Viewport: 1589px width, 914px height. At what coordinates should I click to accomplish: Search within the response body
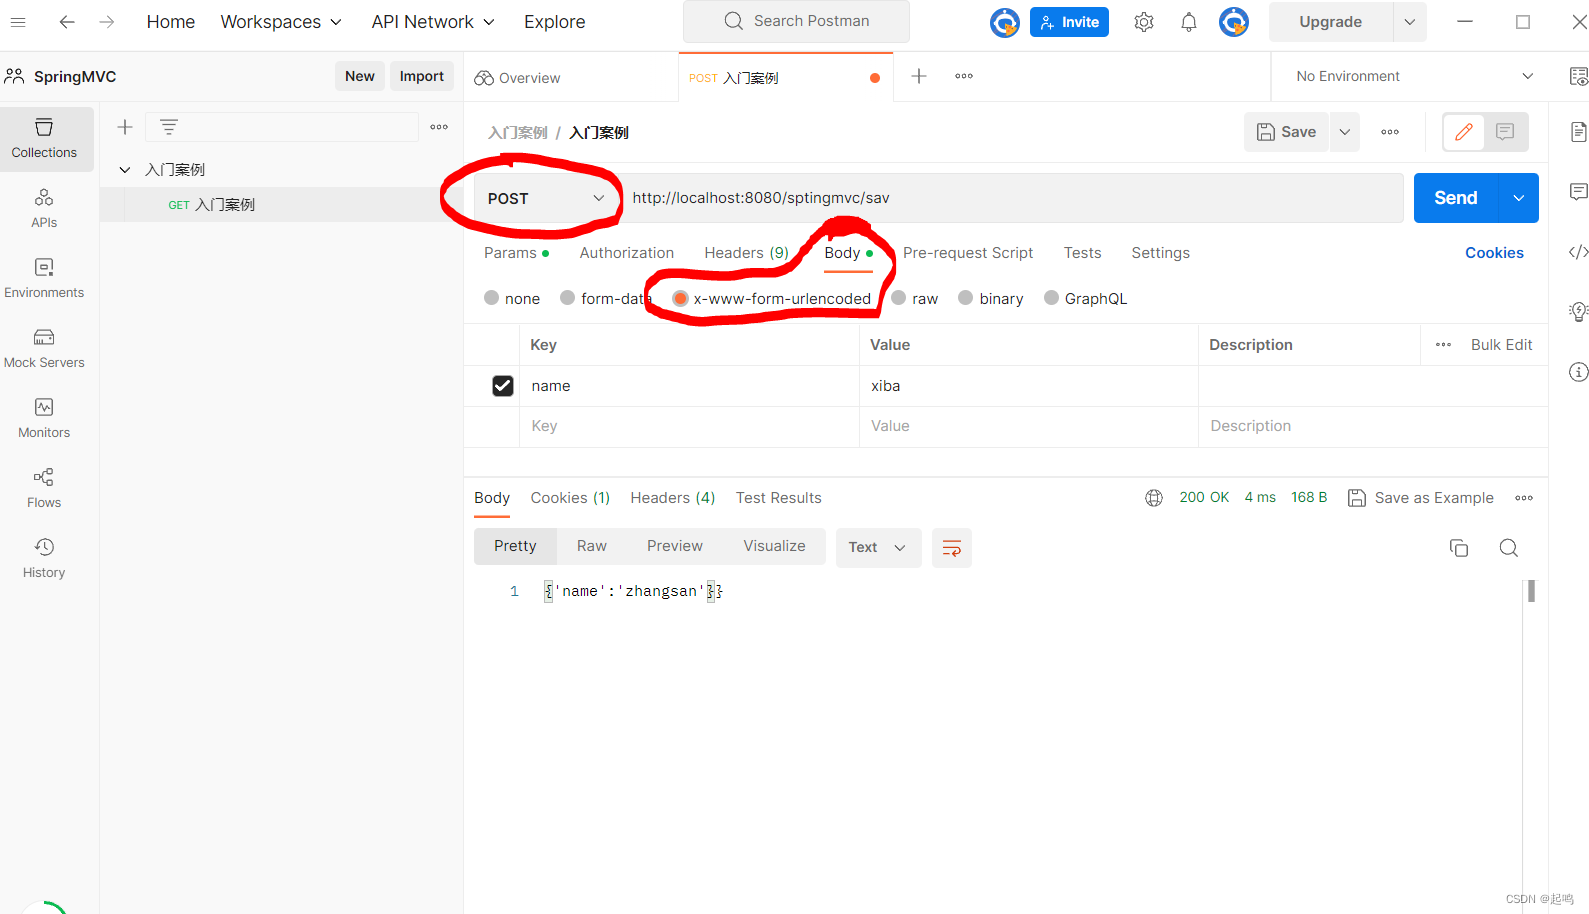click(1509, 548)
